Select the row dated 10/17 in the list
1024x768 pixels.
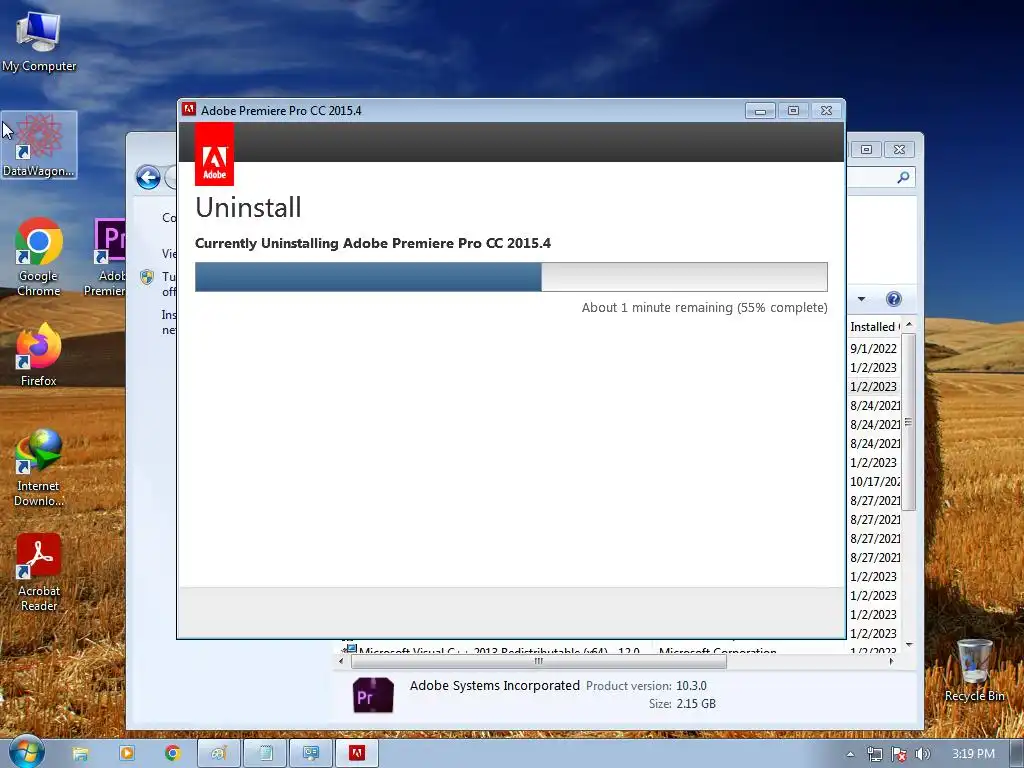coord(874,481)
